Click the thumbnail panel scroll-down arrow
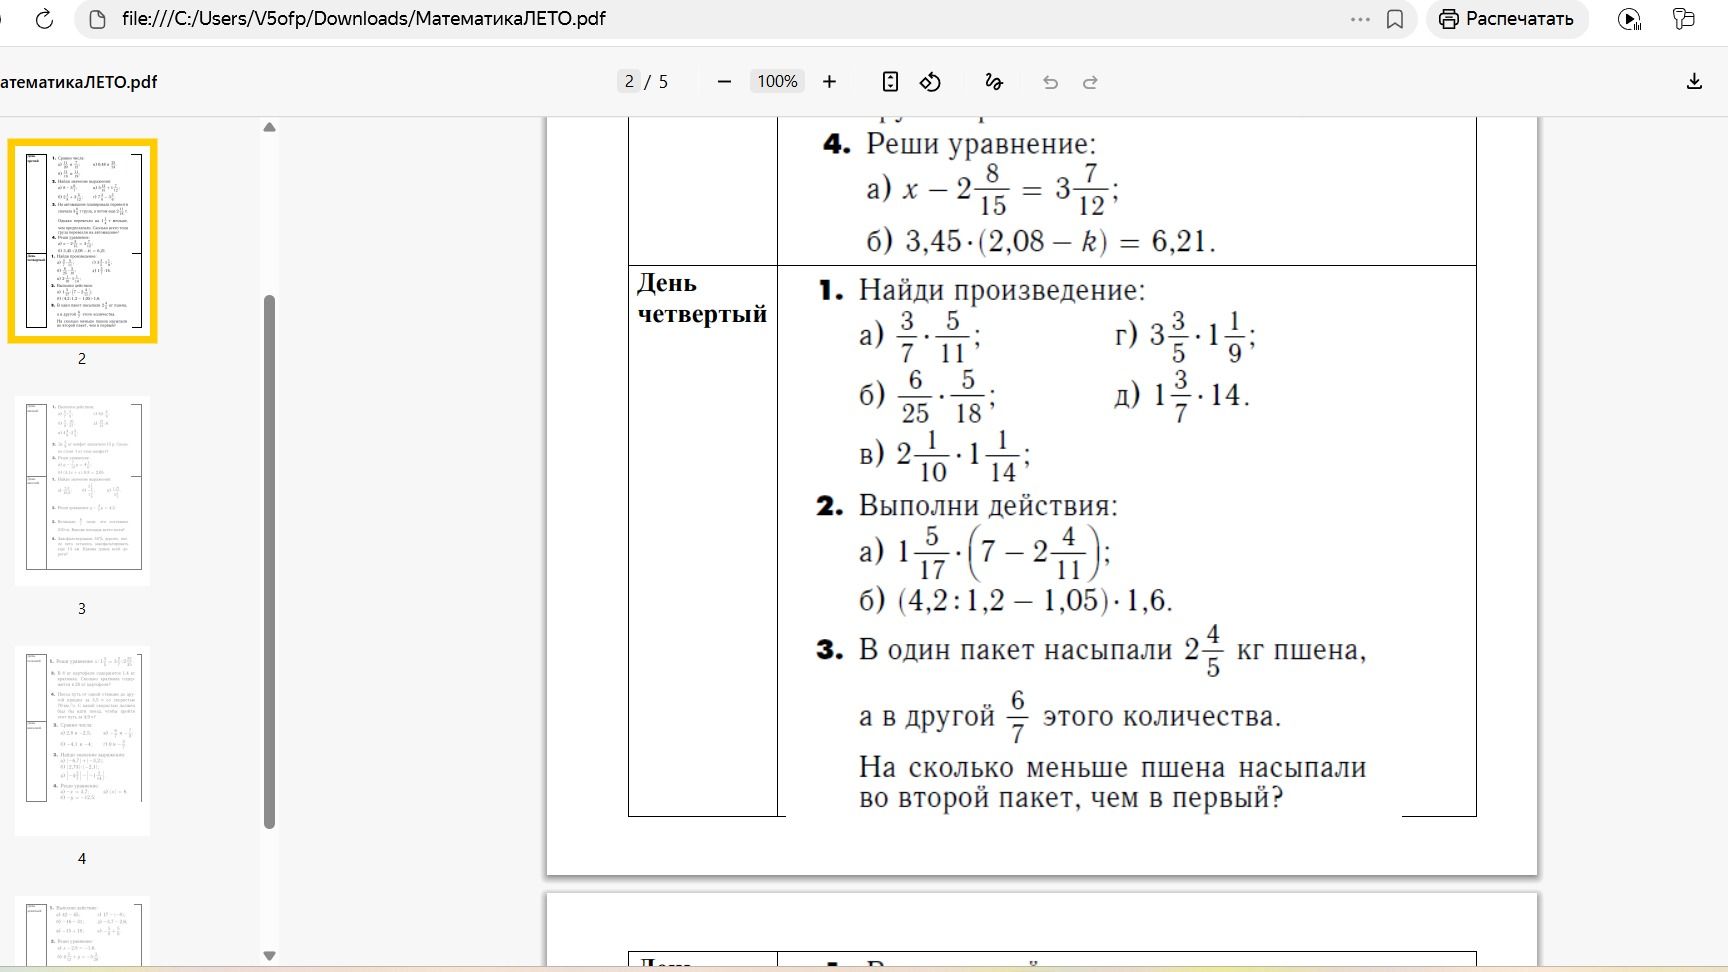Viewport: 1728px width, 972px height. tap(269, 956)
